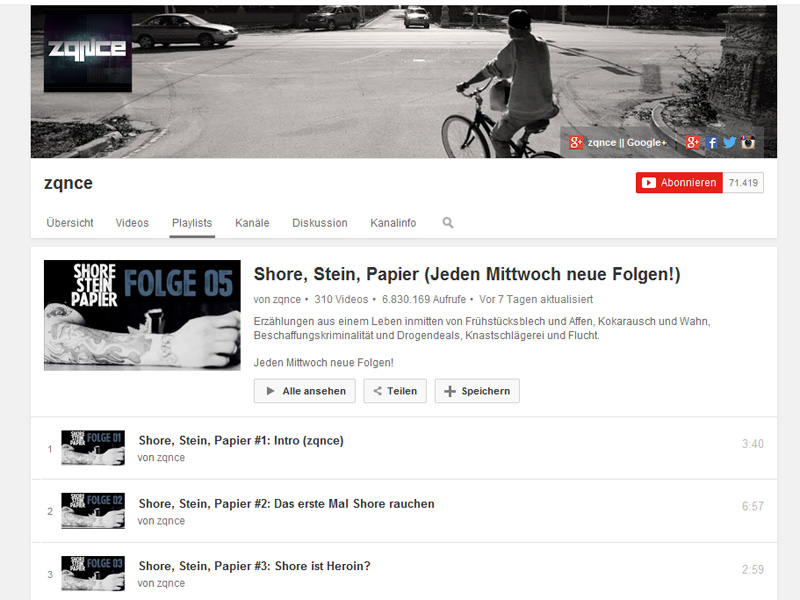This screenshot has width=800, height=600.
Task: Open the Folge 03 video thumbnail
Action: [x=93, y=573]
